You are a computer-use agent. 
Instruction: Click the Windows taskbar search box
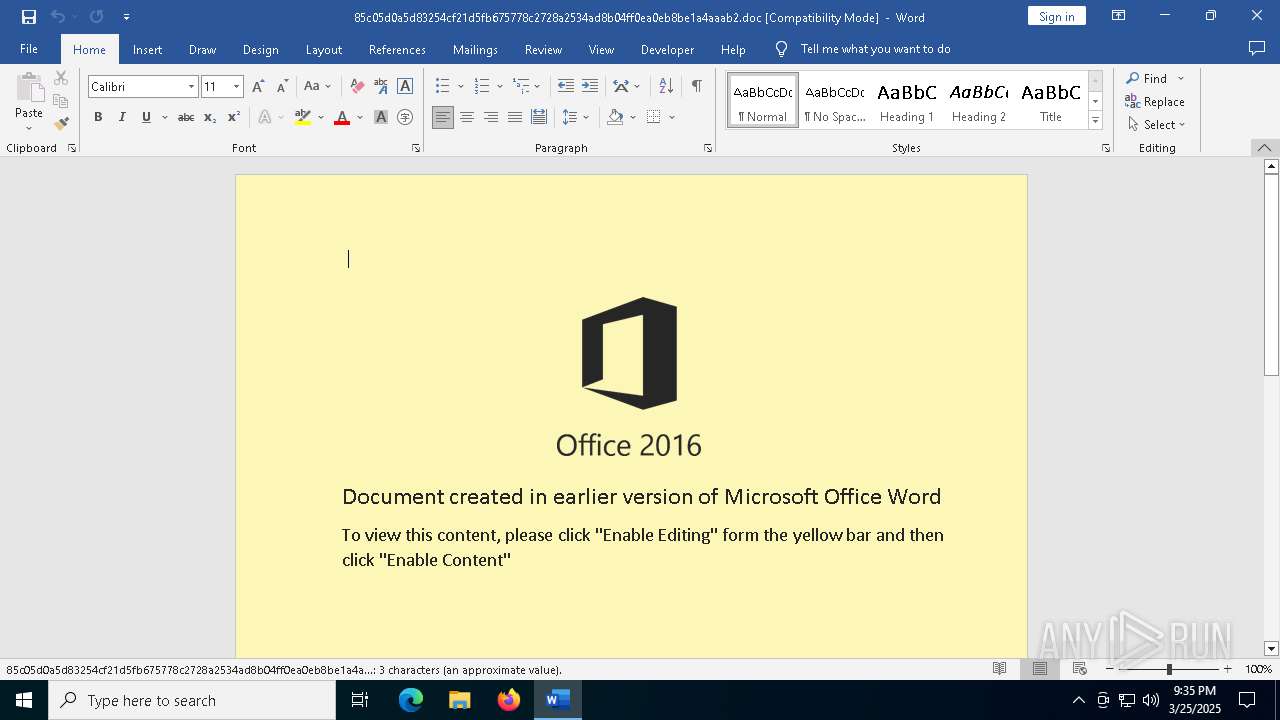(192, 700)
